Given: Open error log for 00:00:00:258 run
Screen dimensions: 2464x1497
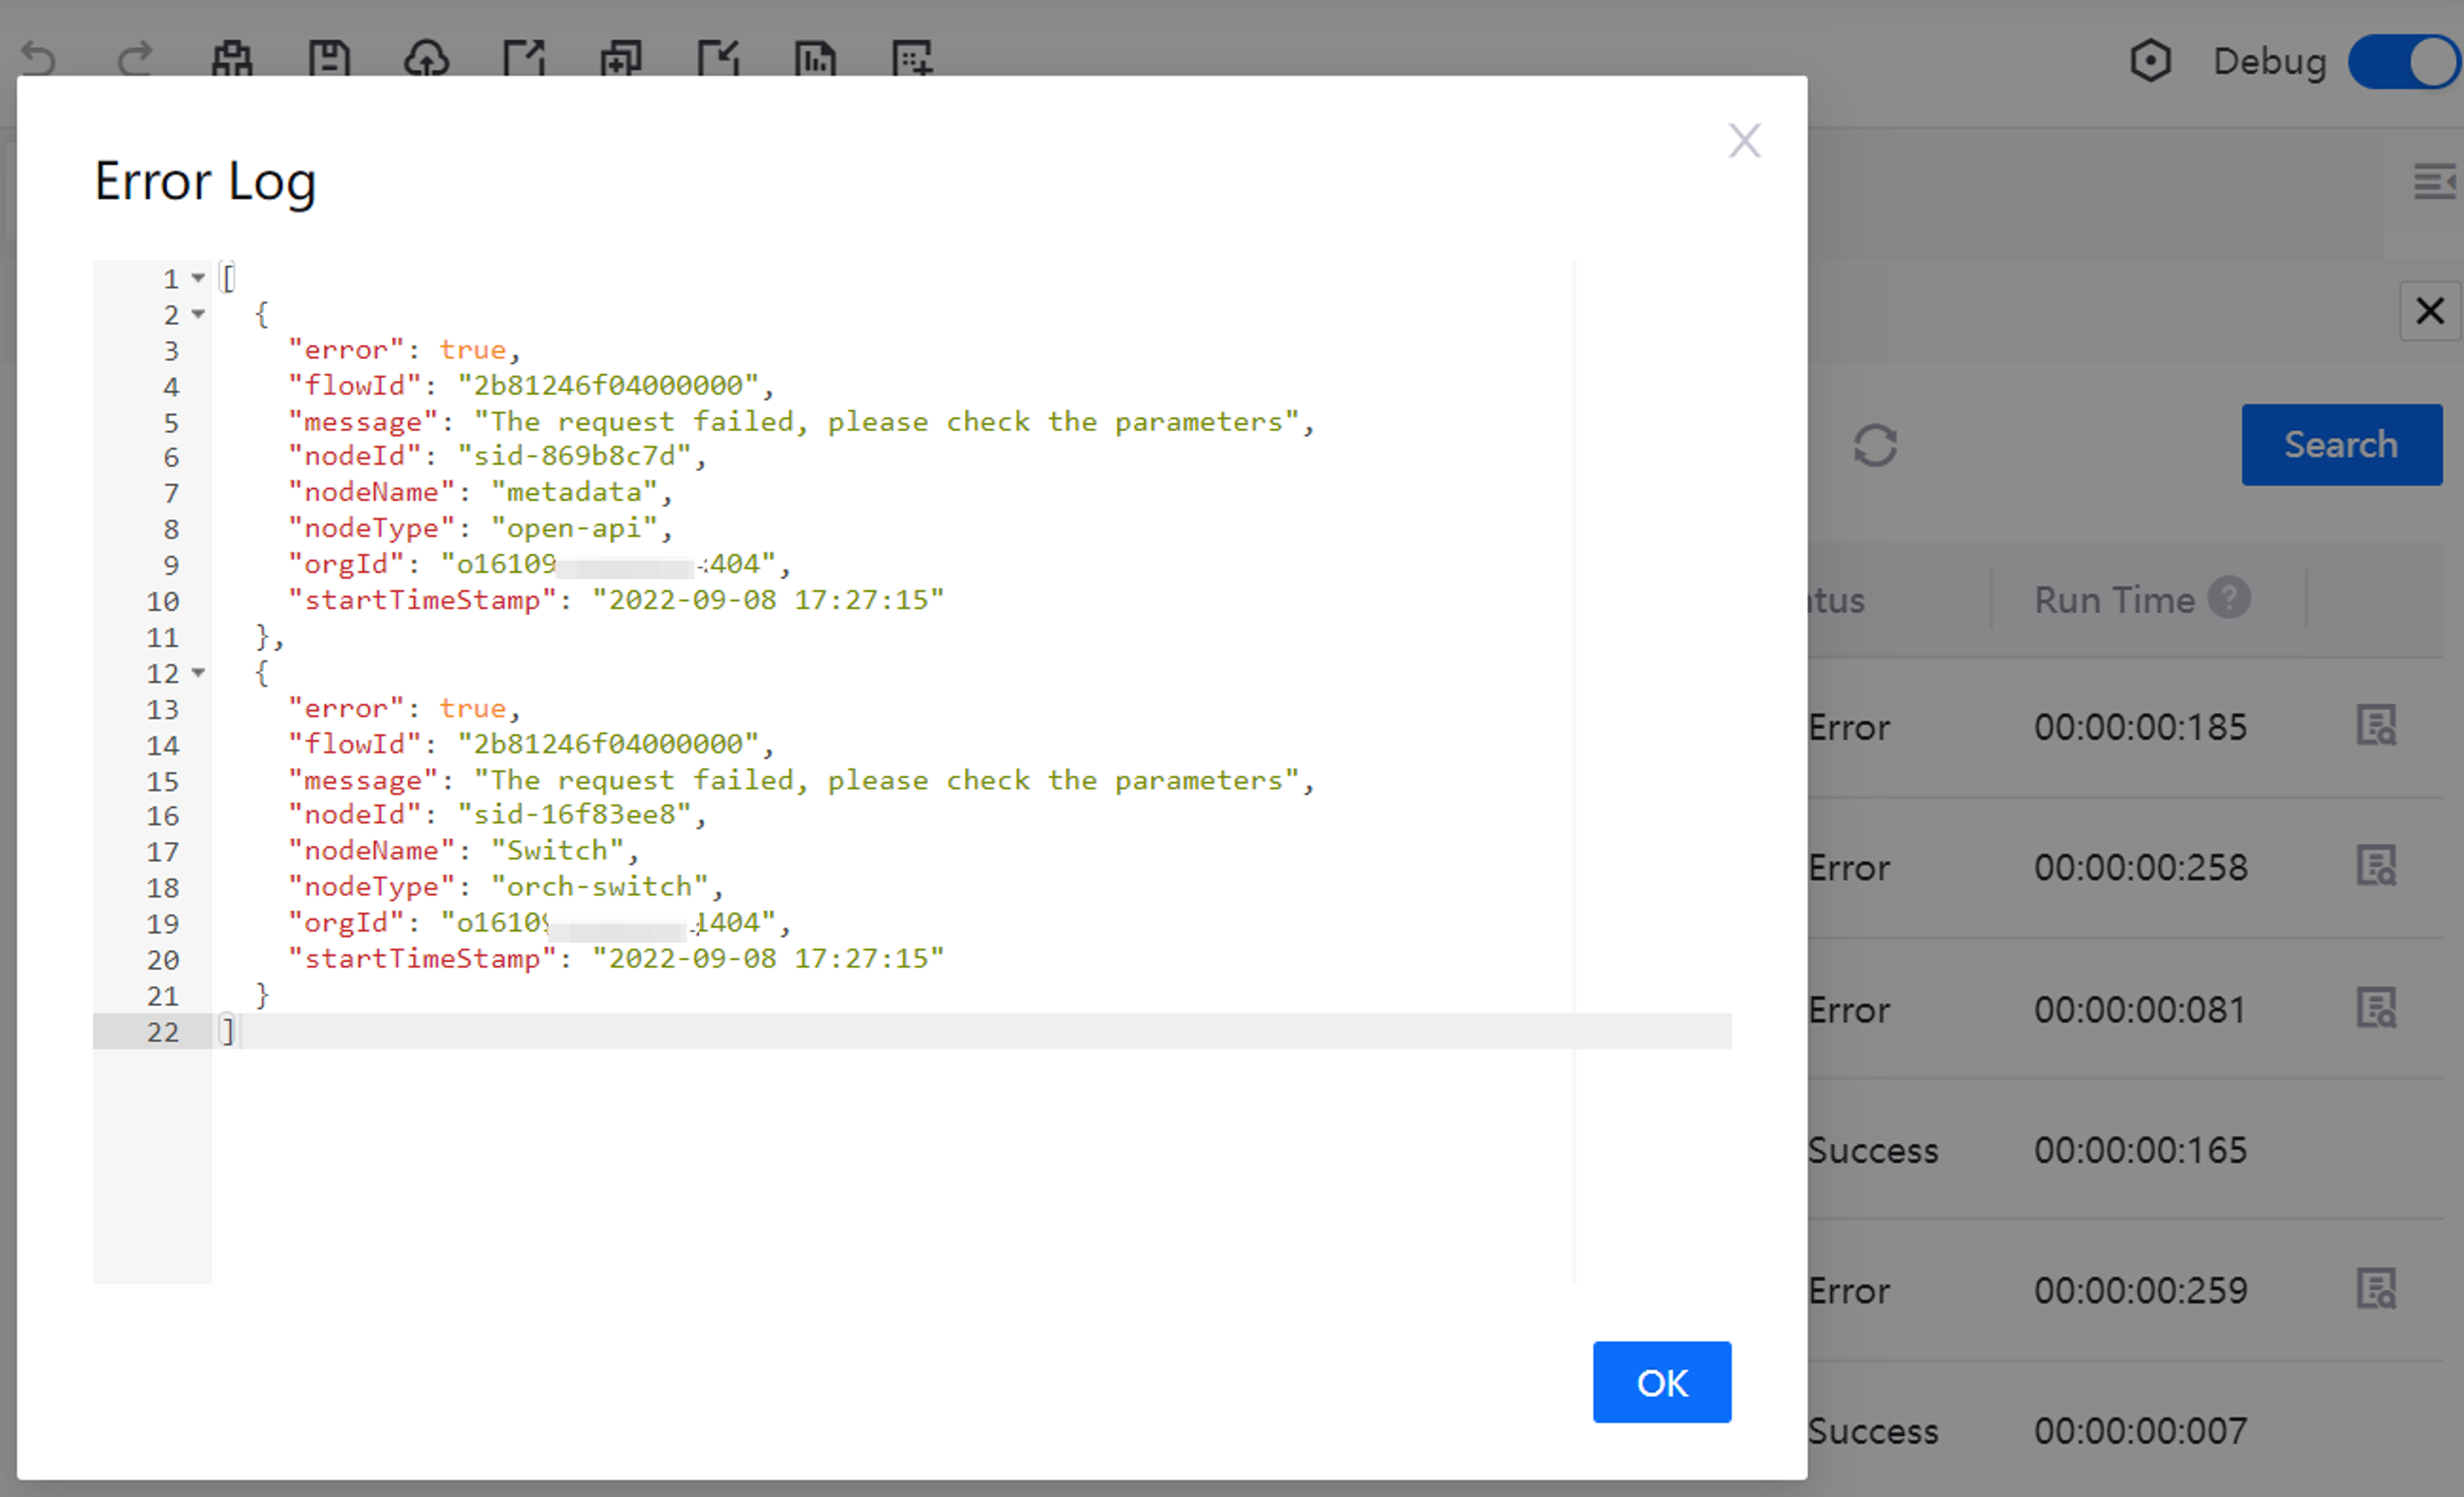Looking at the screenshot, I should tap(2376, 866).
